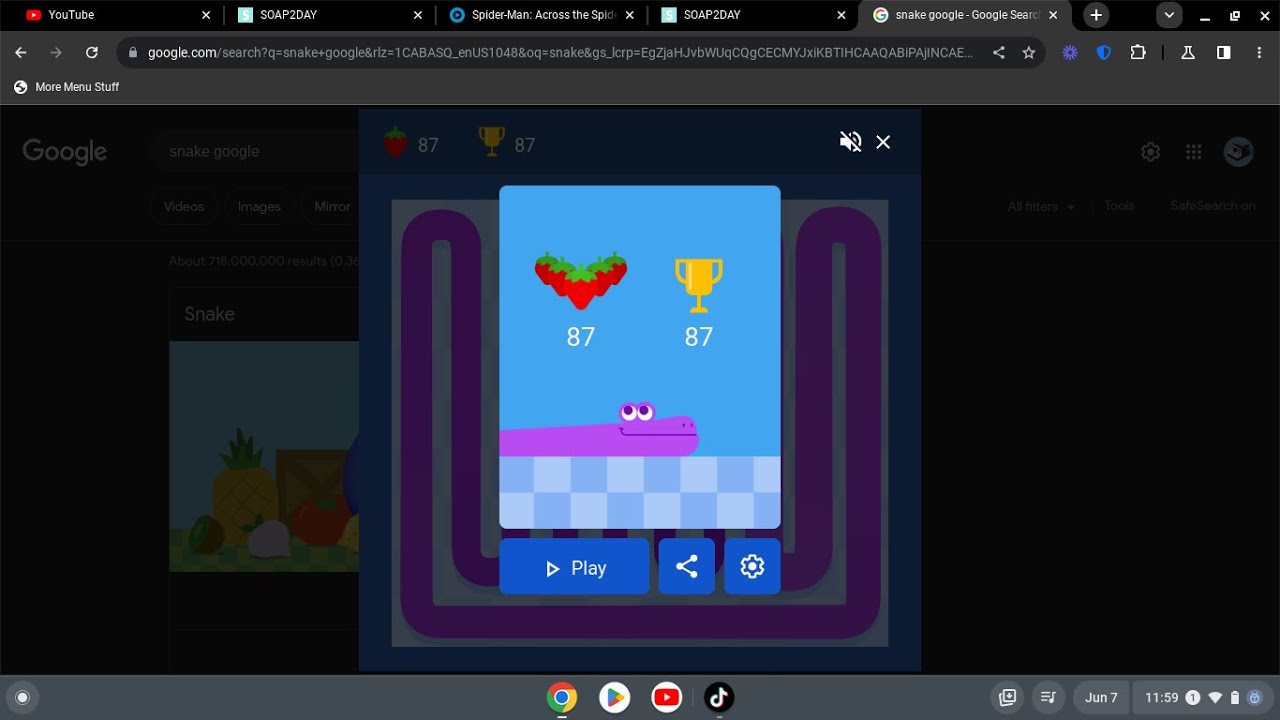Open the blue shield extension
This screenshot has height=720, width=1280.
tap(1104, 53)
